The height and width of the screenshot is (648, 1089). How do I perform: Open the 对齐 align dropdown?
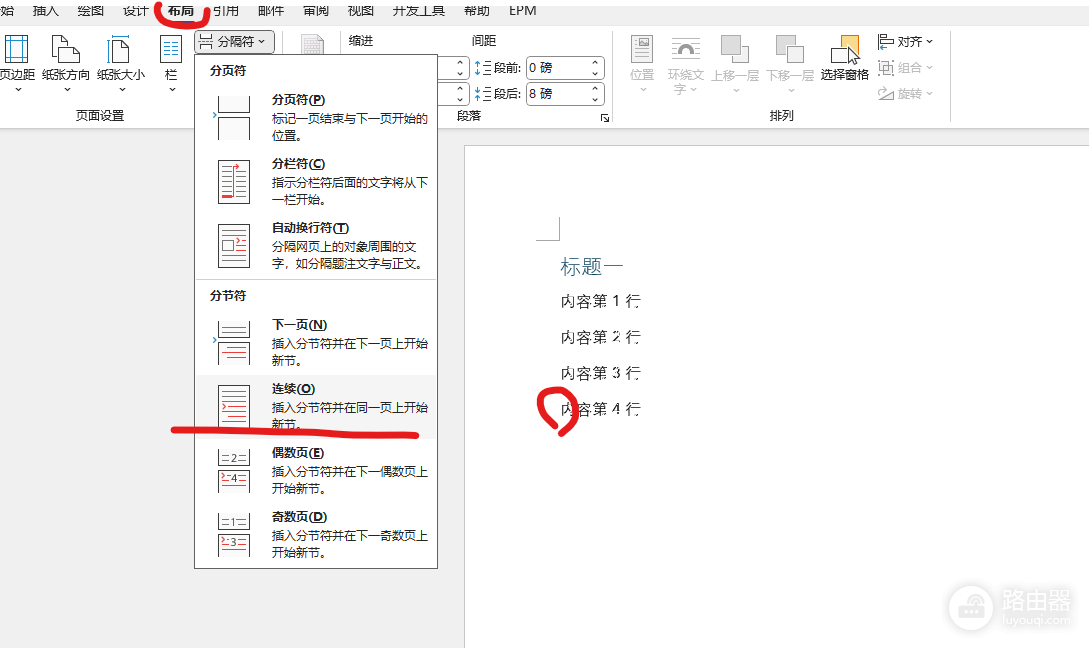click(905, 42)
